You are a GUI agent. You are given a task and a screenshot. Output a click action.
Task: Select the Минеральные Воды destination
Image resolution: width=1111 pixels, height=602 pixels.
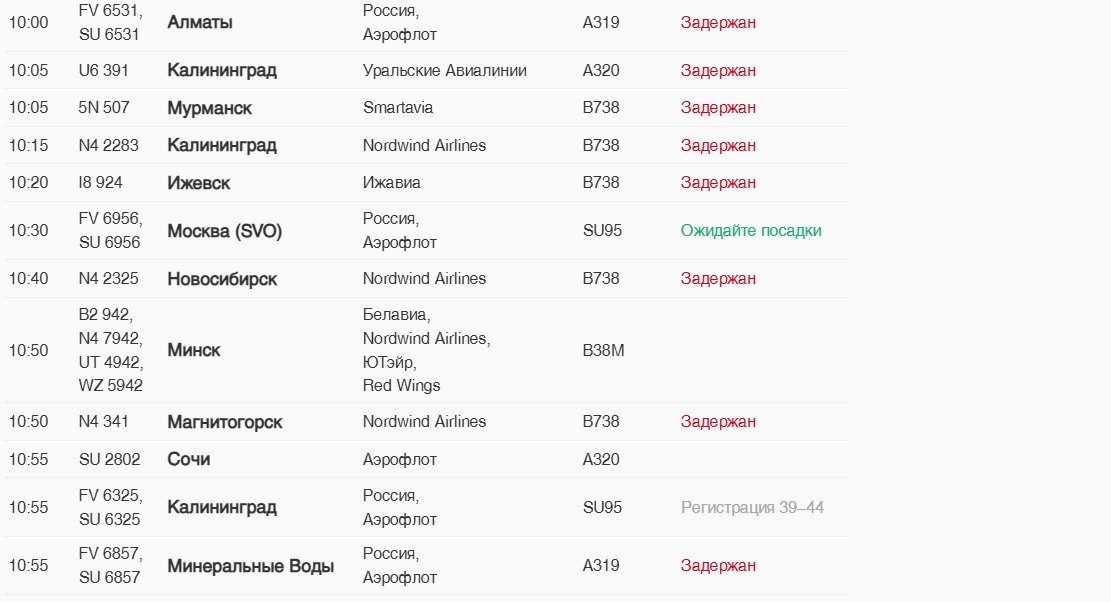click(x=250, y=567)
